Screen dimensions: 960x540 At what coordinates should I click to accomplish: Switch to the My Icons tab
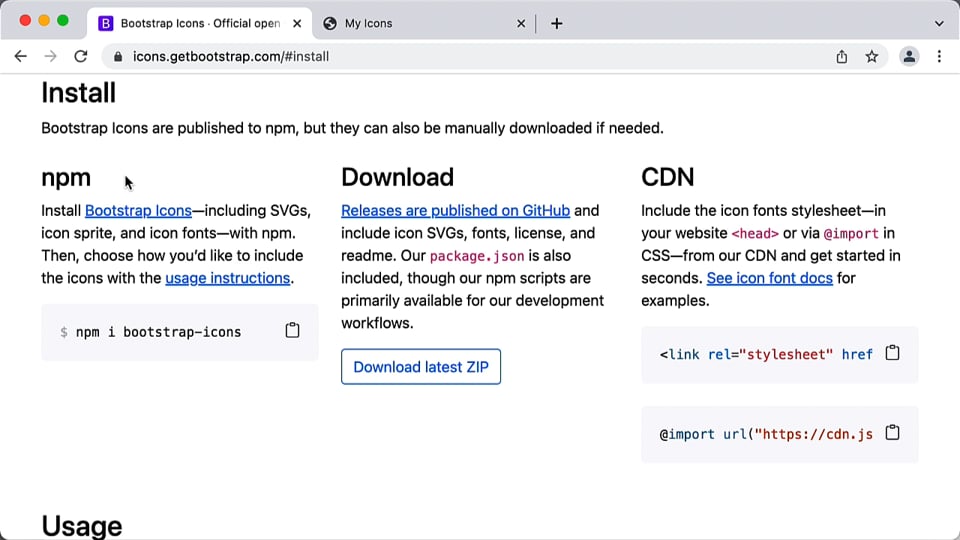tap(424, 23)
